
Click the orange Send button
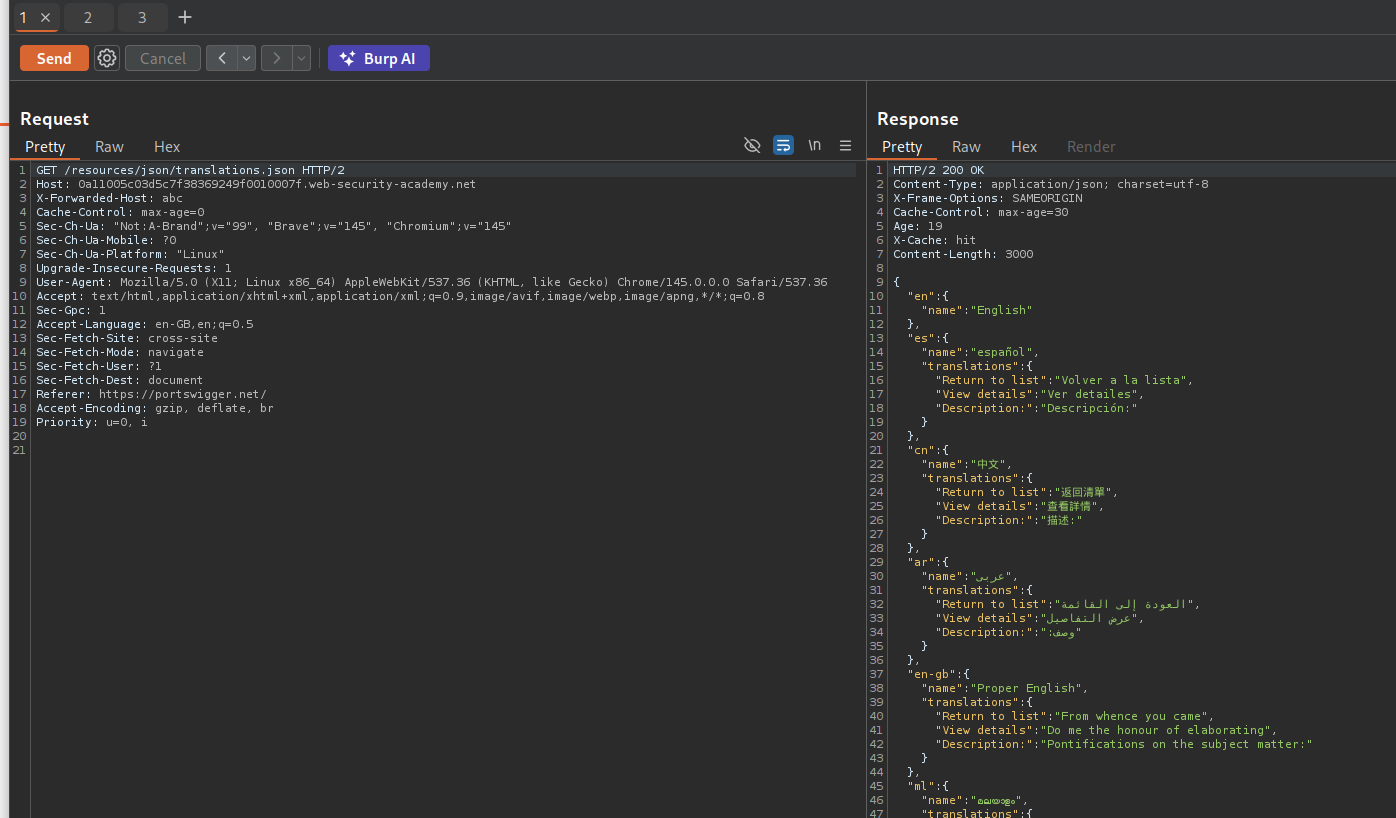point(54,58)
